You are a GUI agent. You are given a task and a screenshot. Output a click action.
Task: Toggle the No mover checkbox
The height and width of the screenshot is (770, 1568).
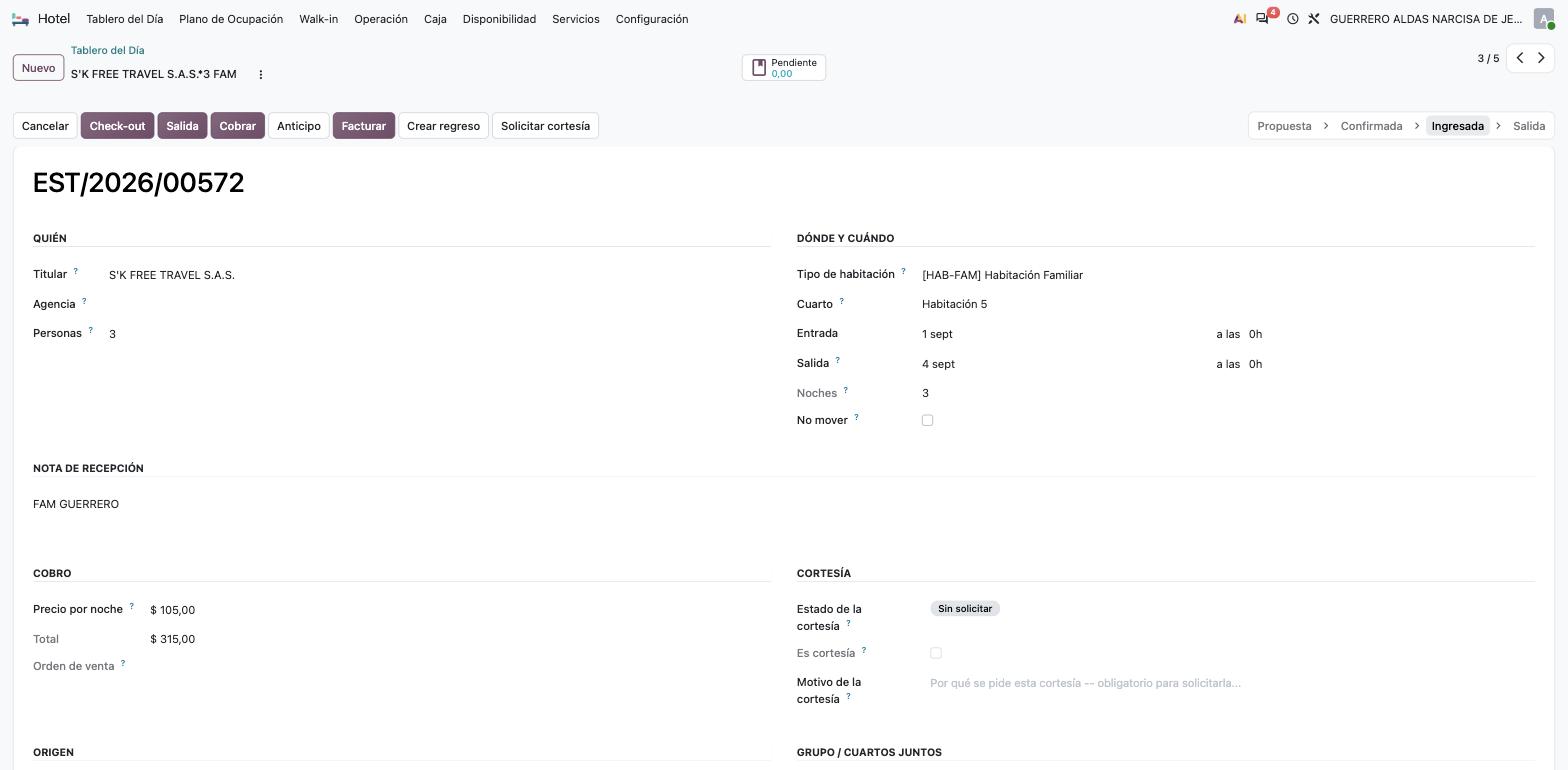[x=928, y=420]
